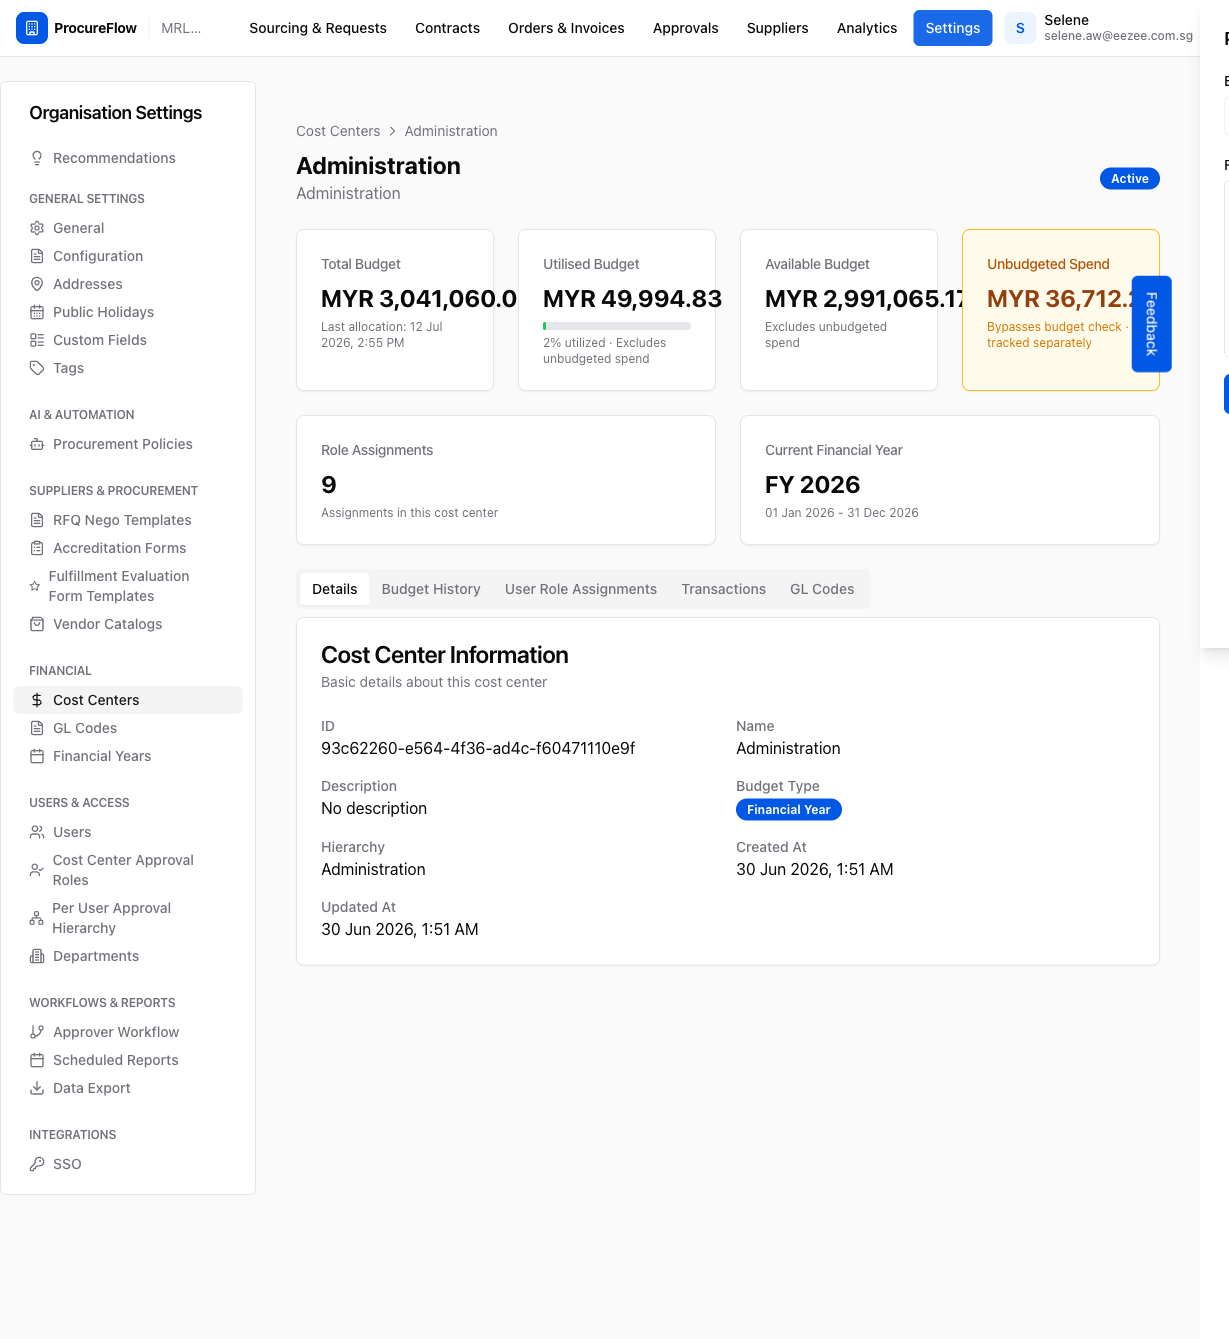The width and height of the screenshot is (1229, 1339).
Task: Click the Cost Centers breadcrumb link
Action: tap(338, 131)
